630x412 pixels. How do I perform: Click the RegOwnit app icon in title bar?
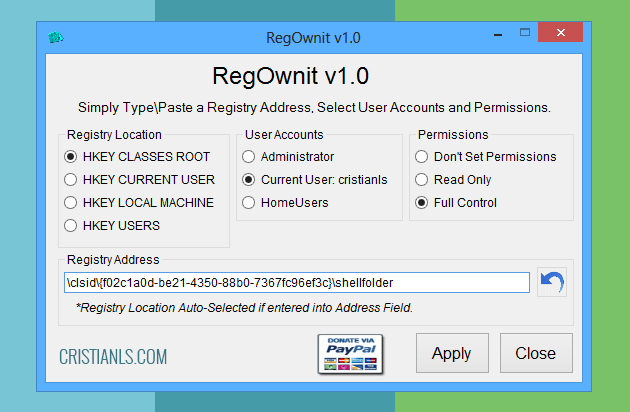tap(57, 37)
